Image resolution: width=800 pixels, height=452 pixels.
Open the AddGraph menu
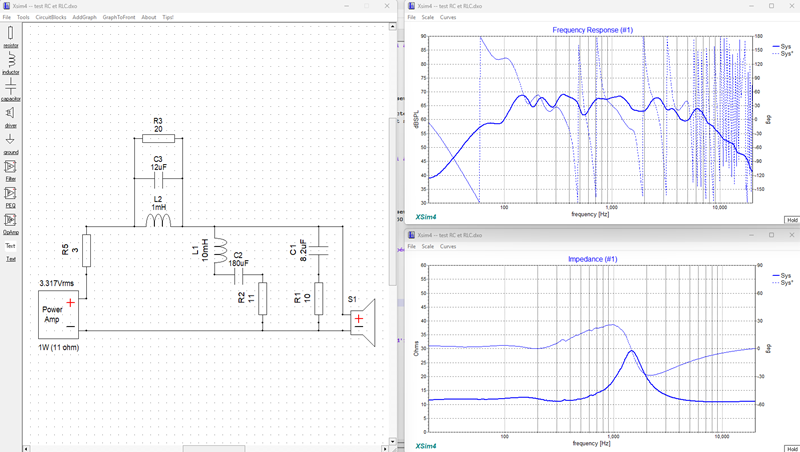[x=84, y=17]
